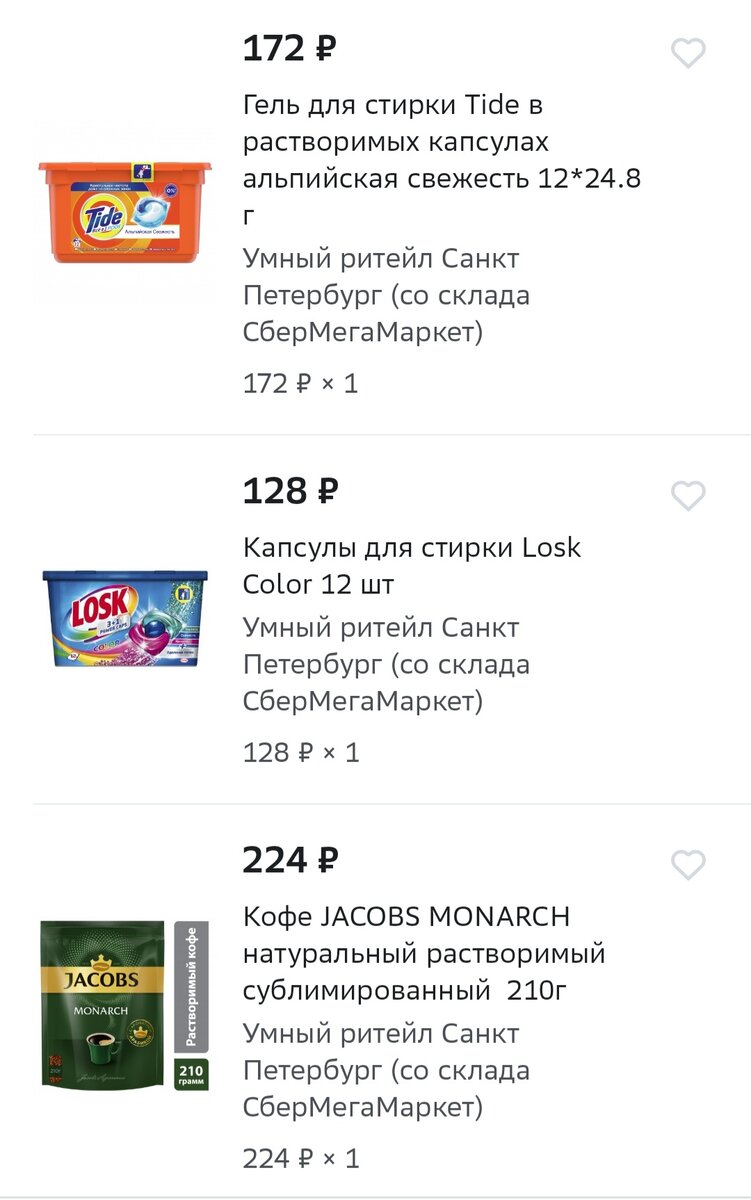Select the 224 ₽ × 1 quantity line
Viewport: 751px width, 1200px height.
pyautogui.click(x=300, y=1159)
